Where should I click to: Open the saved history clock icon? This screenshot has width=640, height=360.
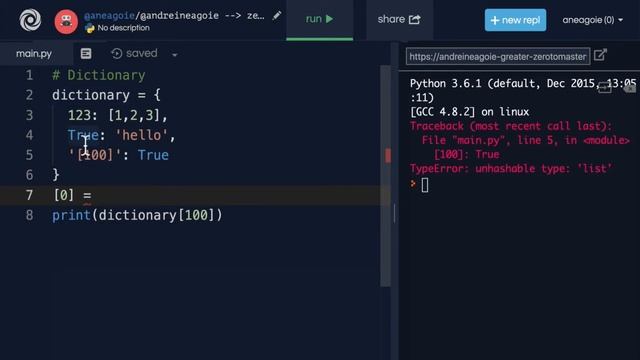(x=117, y=53)
